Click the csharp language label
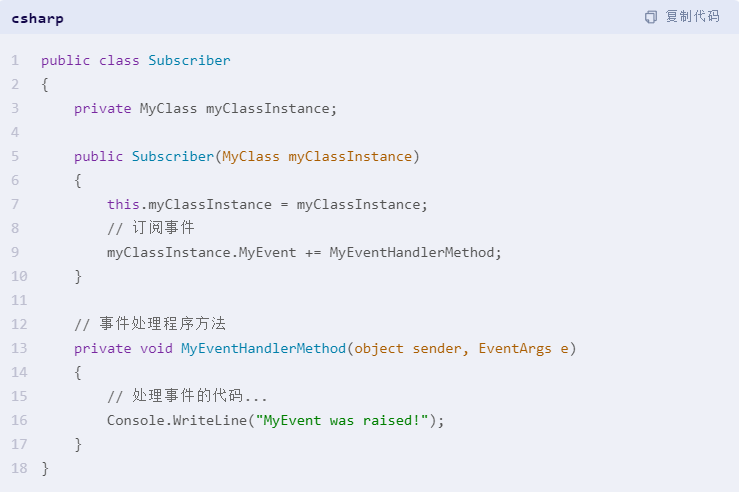Viewport: 739px width, 492px height. click(x=38, y=19)
